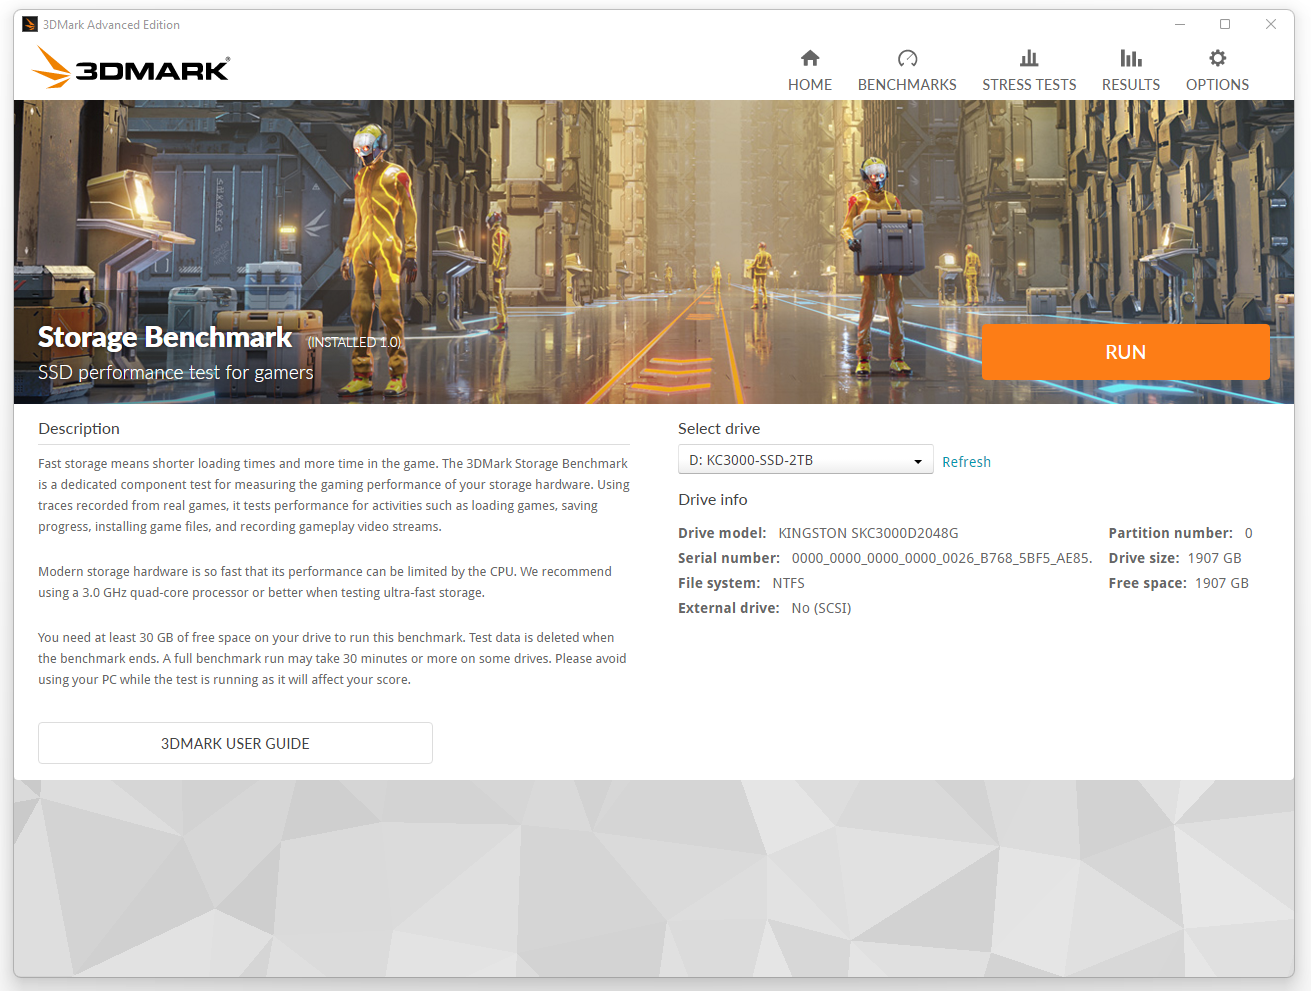Click the Results bar graph icon
The width and height of the screenshot is (1311, 991).
1131,58
